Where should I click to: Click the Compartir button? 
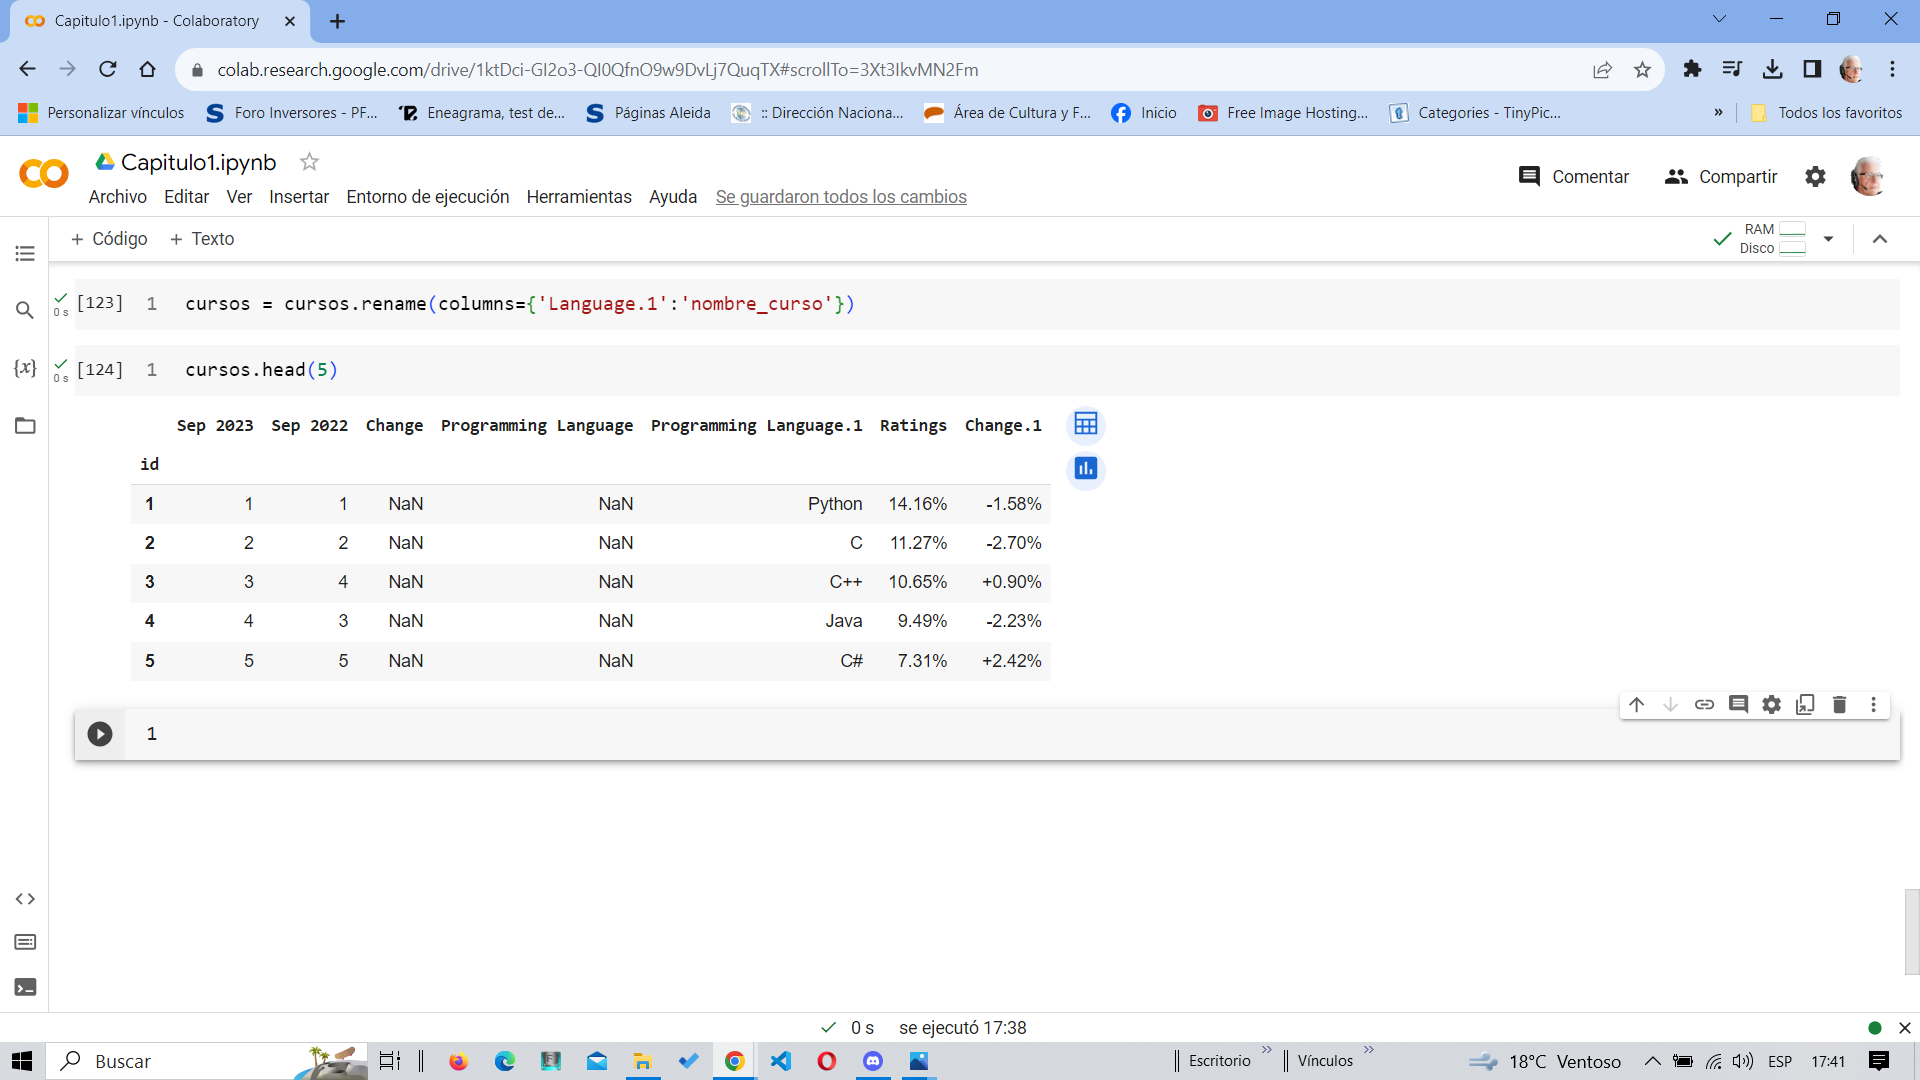tap(1721, 177)
